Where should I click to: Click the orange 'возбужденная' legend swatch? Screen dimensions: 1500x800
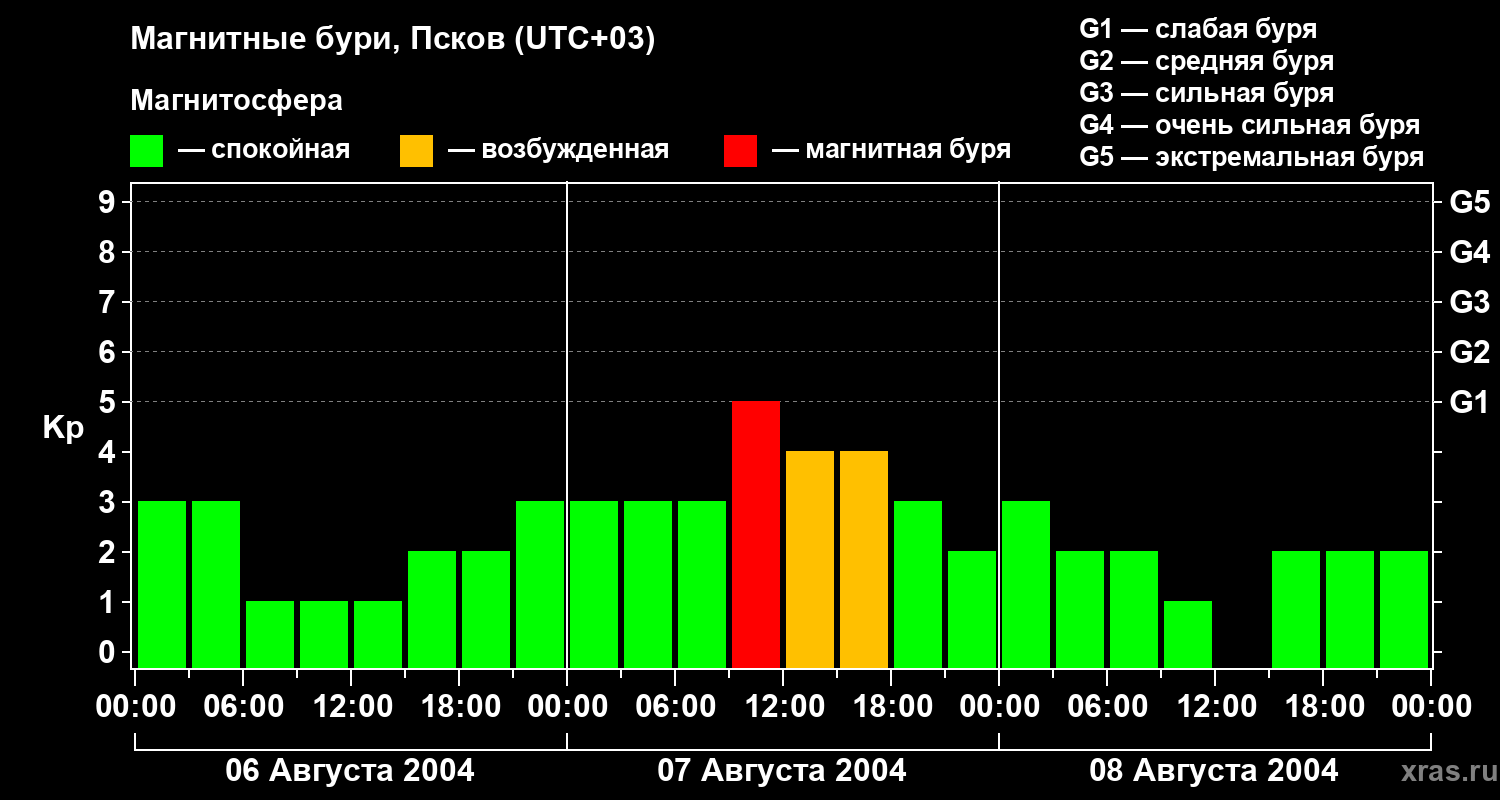[416, 151]
